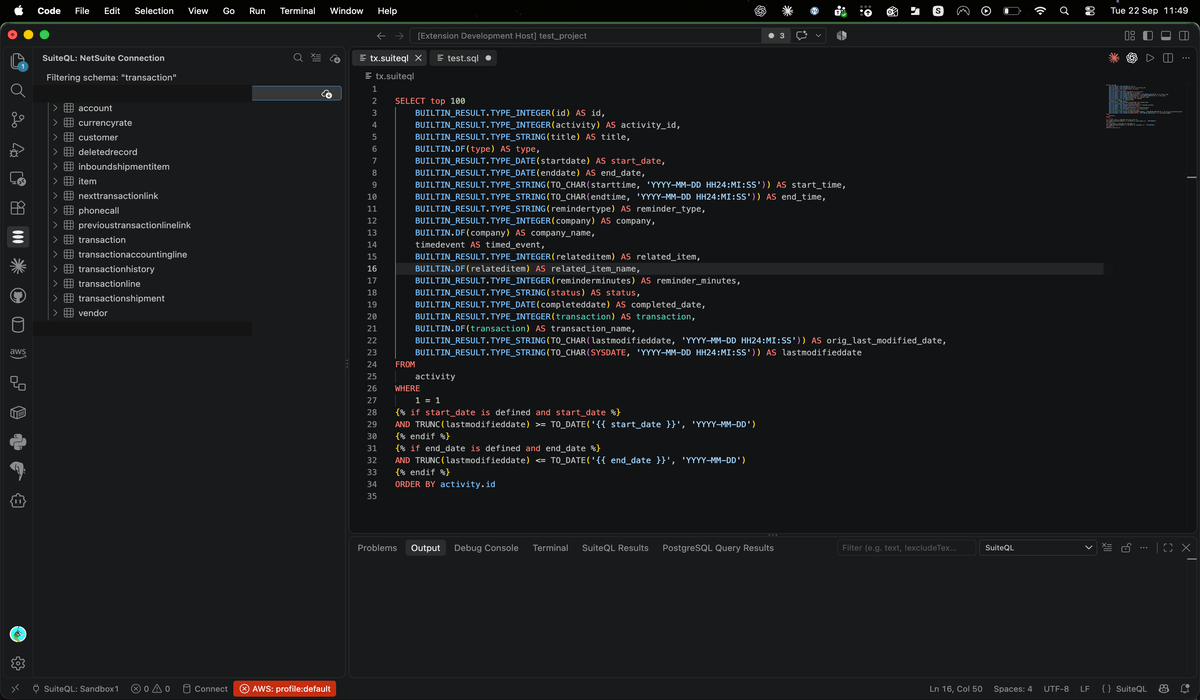
Task: Open Output panel More Actions ellipsis
Action: (1145, 548)
